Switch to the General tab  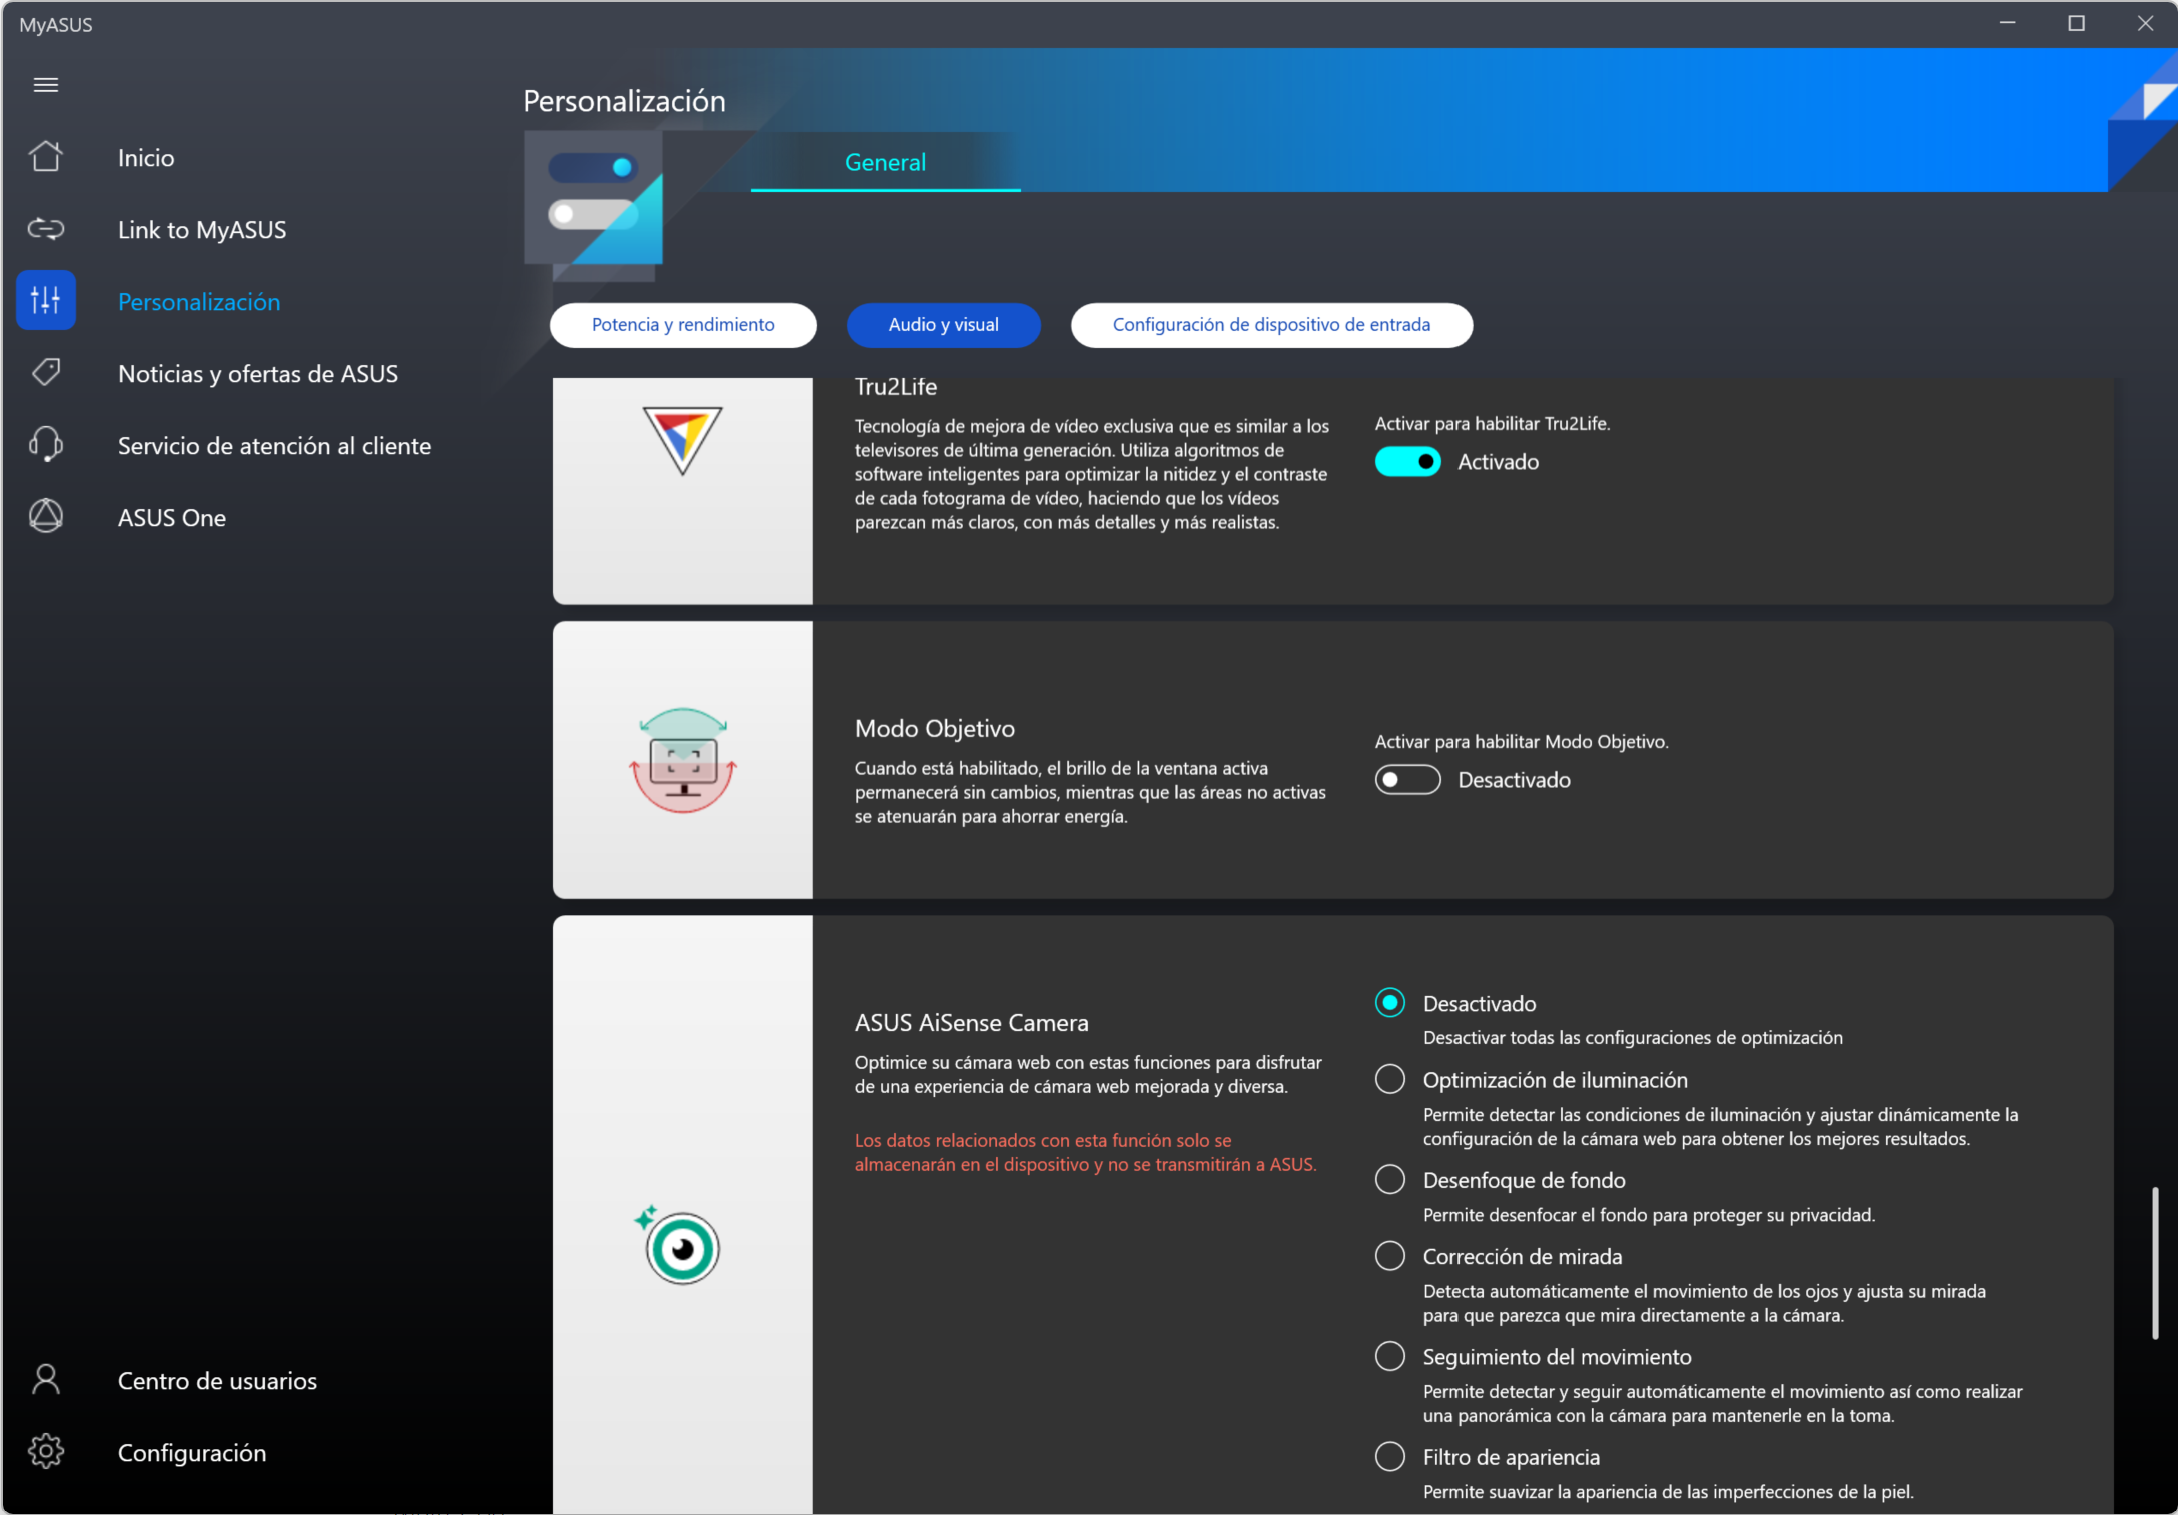(885, 162)
